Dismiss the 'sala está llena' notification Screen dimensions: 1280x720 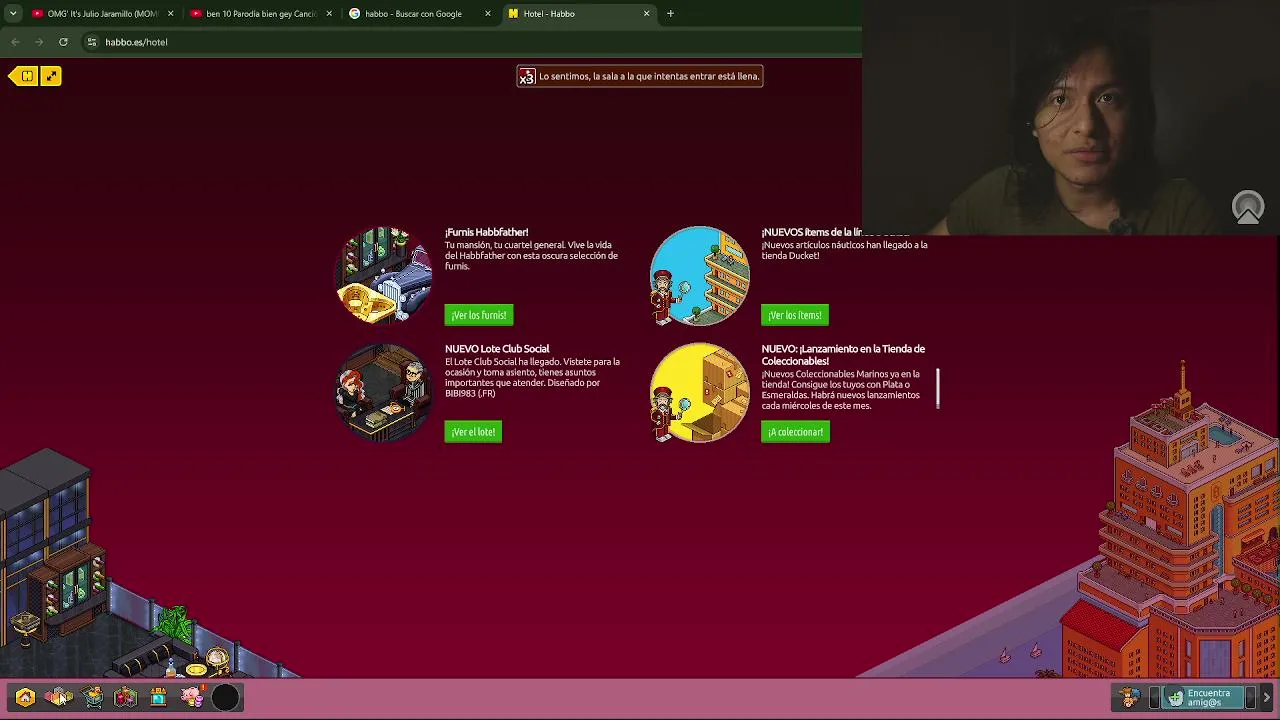tap(640, 76)
